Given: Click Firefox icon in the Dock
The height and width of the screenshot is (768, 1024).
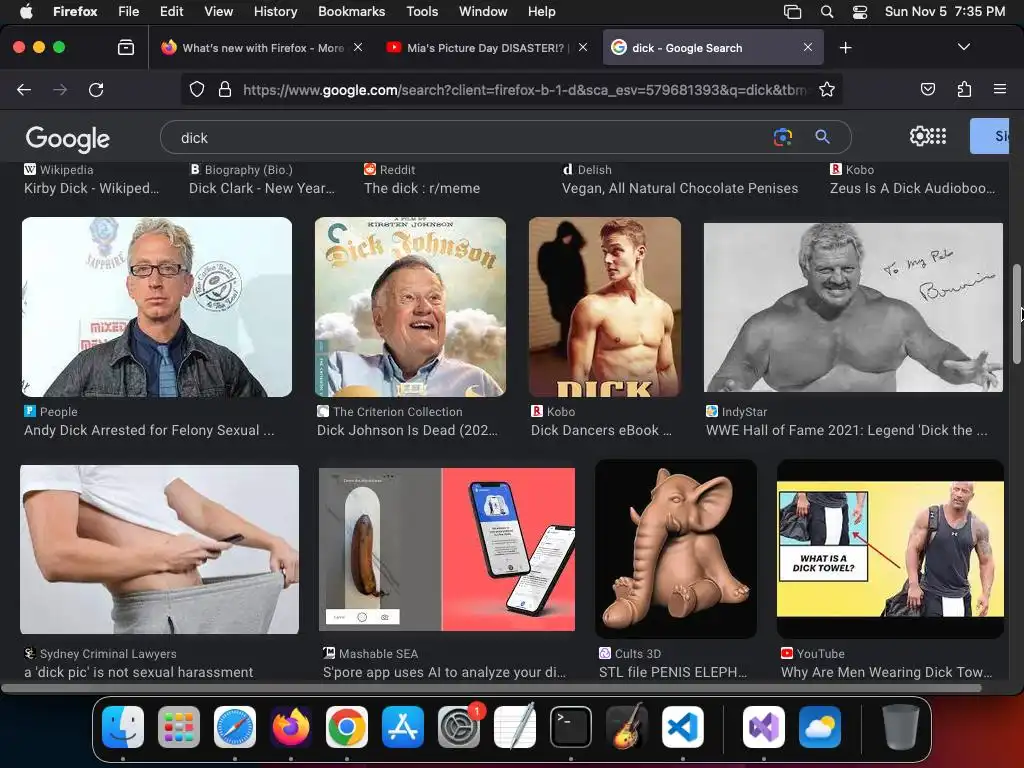Looking at the screenshot, I should [291, 727].
